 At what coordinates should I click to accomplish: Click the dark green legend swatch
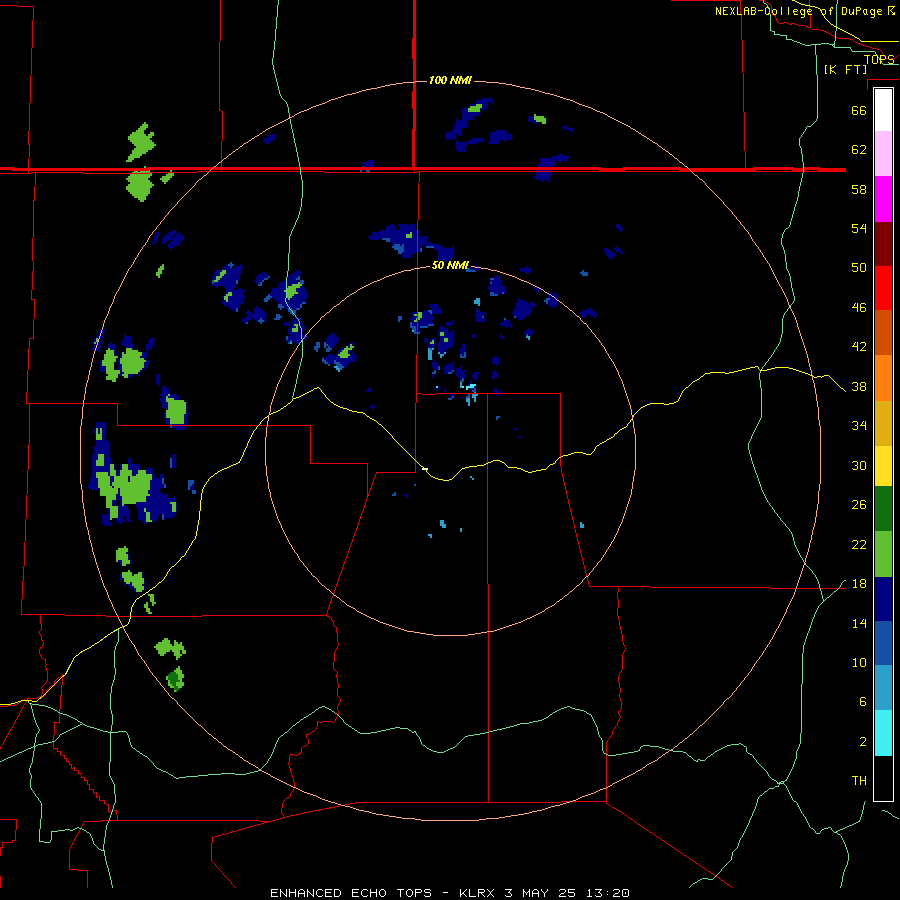pos(883,509)
